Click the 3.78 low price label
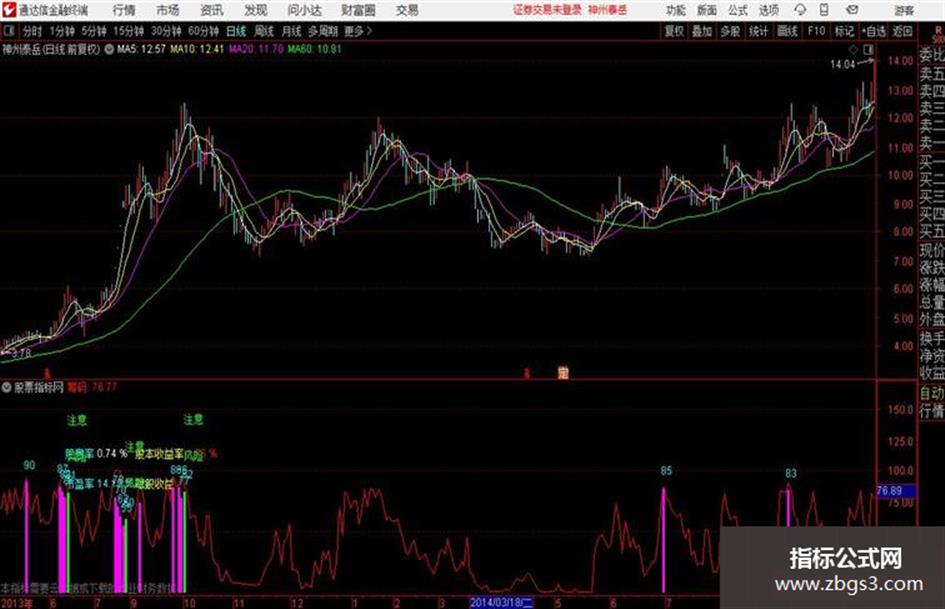Image resolution: width=945 pixels, height=609 pixels. click(x=21, y=353)
